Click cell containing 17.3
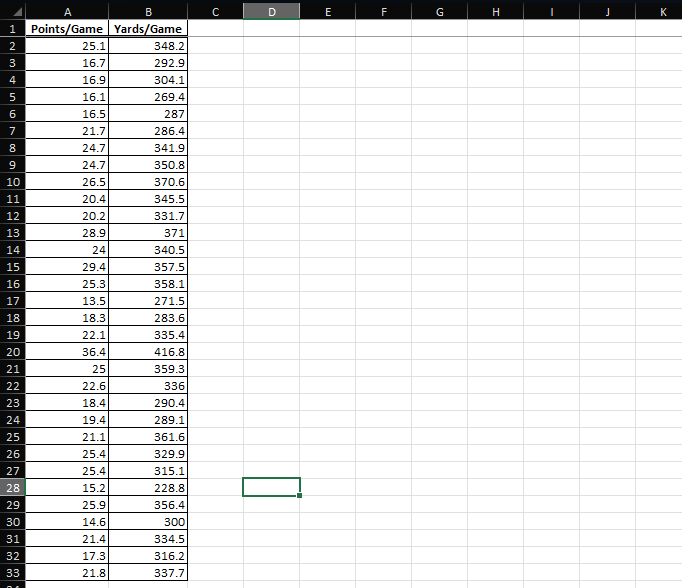 (67, 555)
